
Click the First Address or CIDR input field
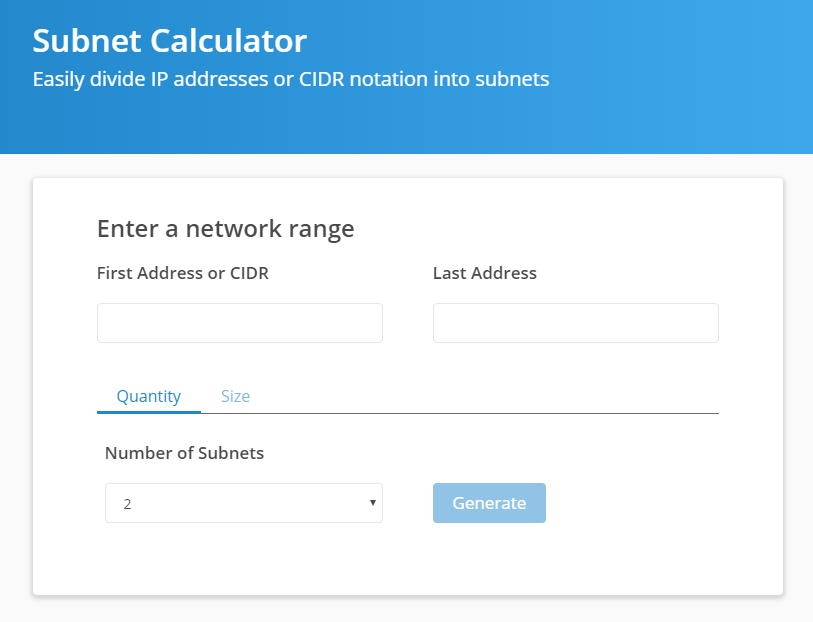pos(240,323)
